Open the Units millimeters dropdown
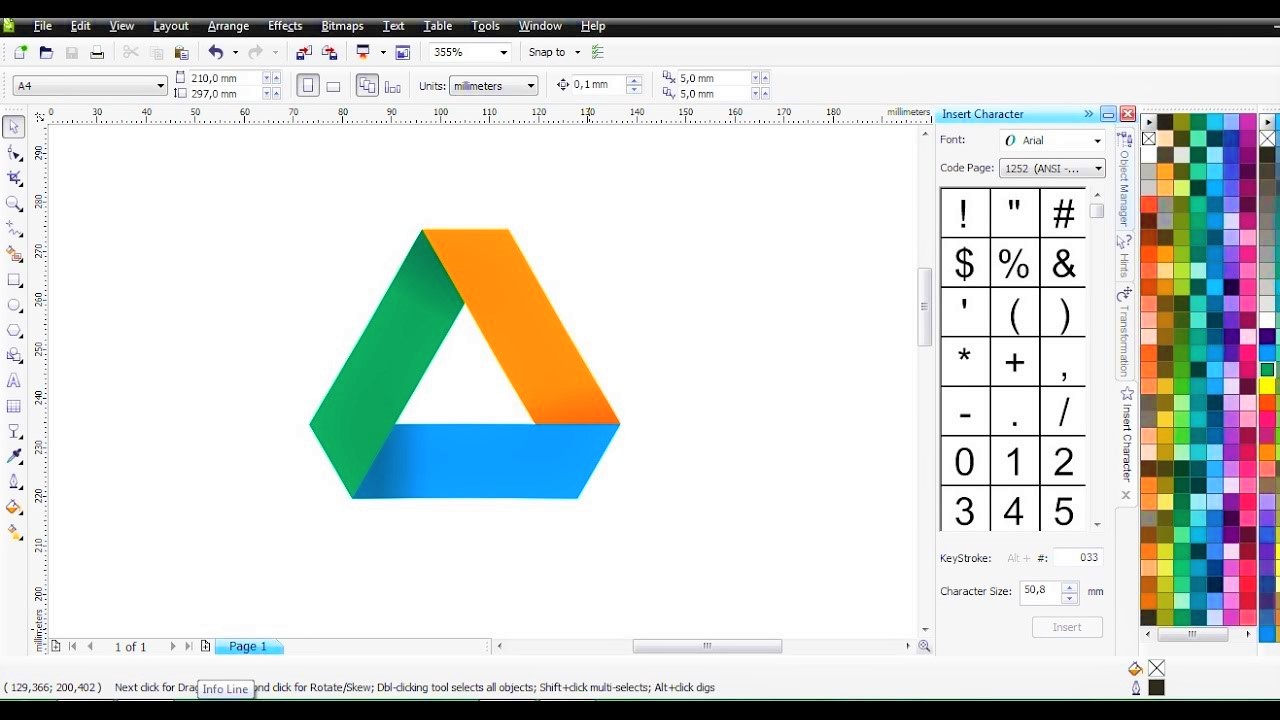 click(530, 86)
